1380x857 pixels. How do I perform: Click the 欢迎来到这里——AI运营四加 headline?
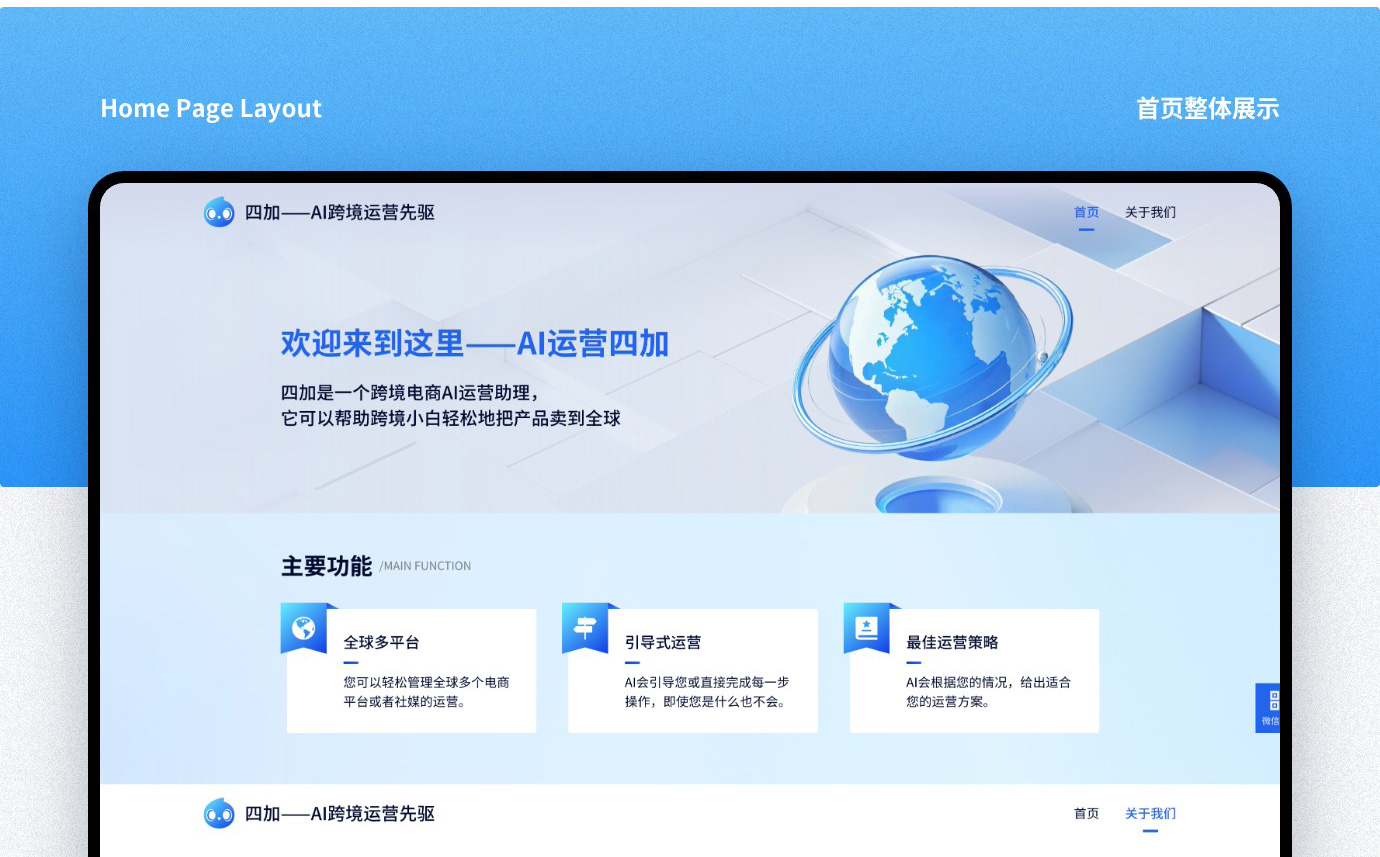point(474,344)
